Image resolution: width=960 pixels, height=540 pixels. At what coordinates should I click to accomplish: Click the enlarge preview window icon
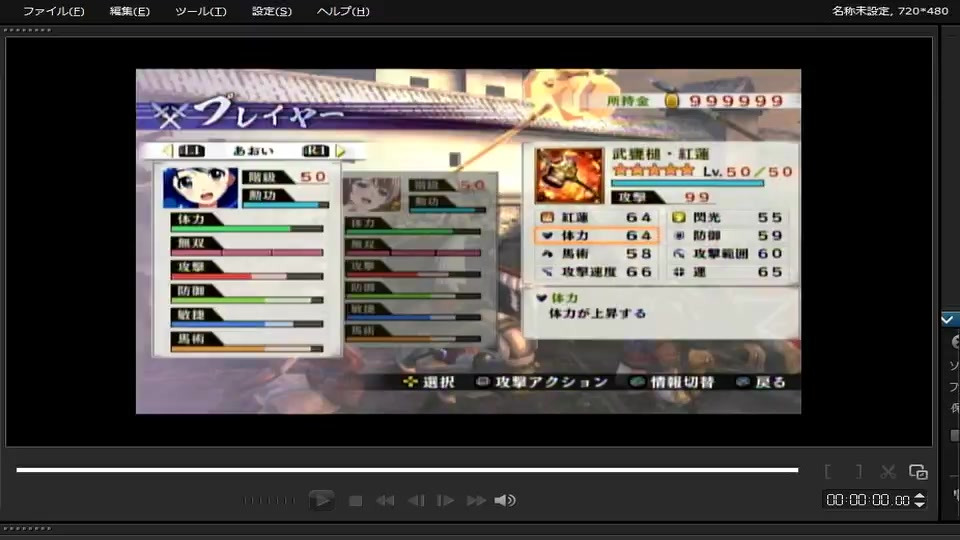[x=918, y=471]
